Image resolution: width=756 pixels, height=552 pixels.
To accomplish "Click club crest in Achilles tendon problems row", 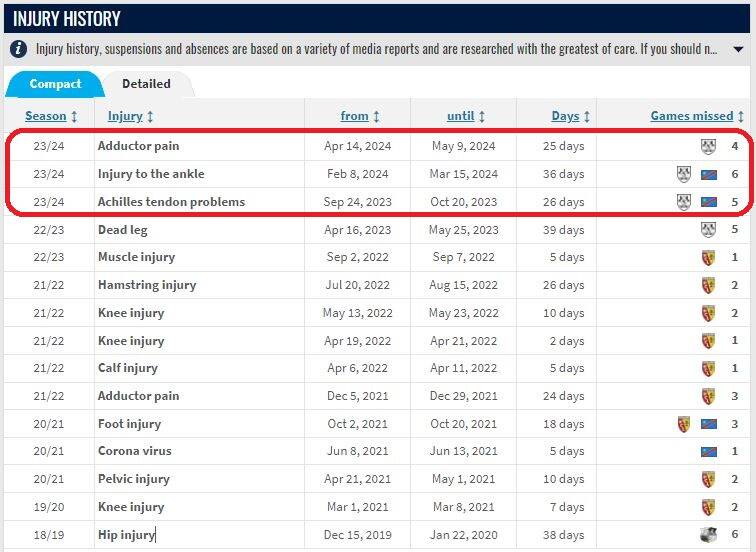I will click(685, 202).
